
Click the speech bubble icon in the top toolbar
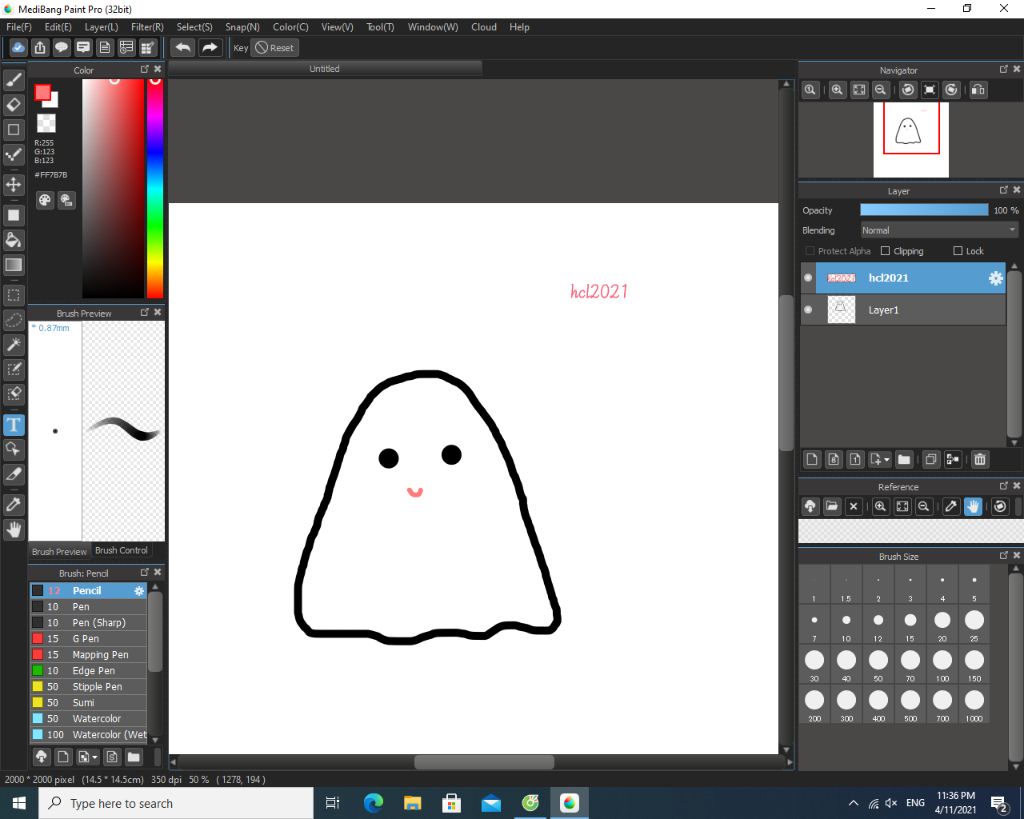(61, 48)
